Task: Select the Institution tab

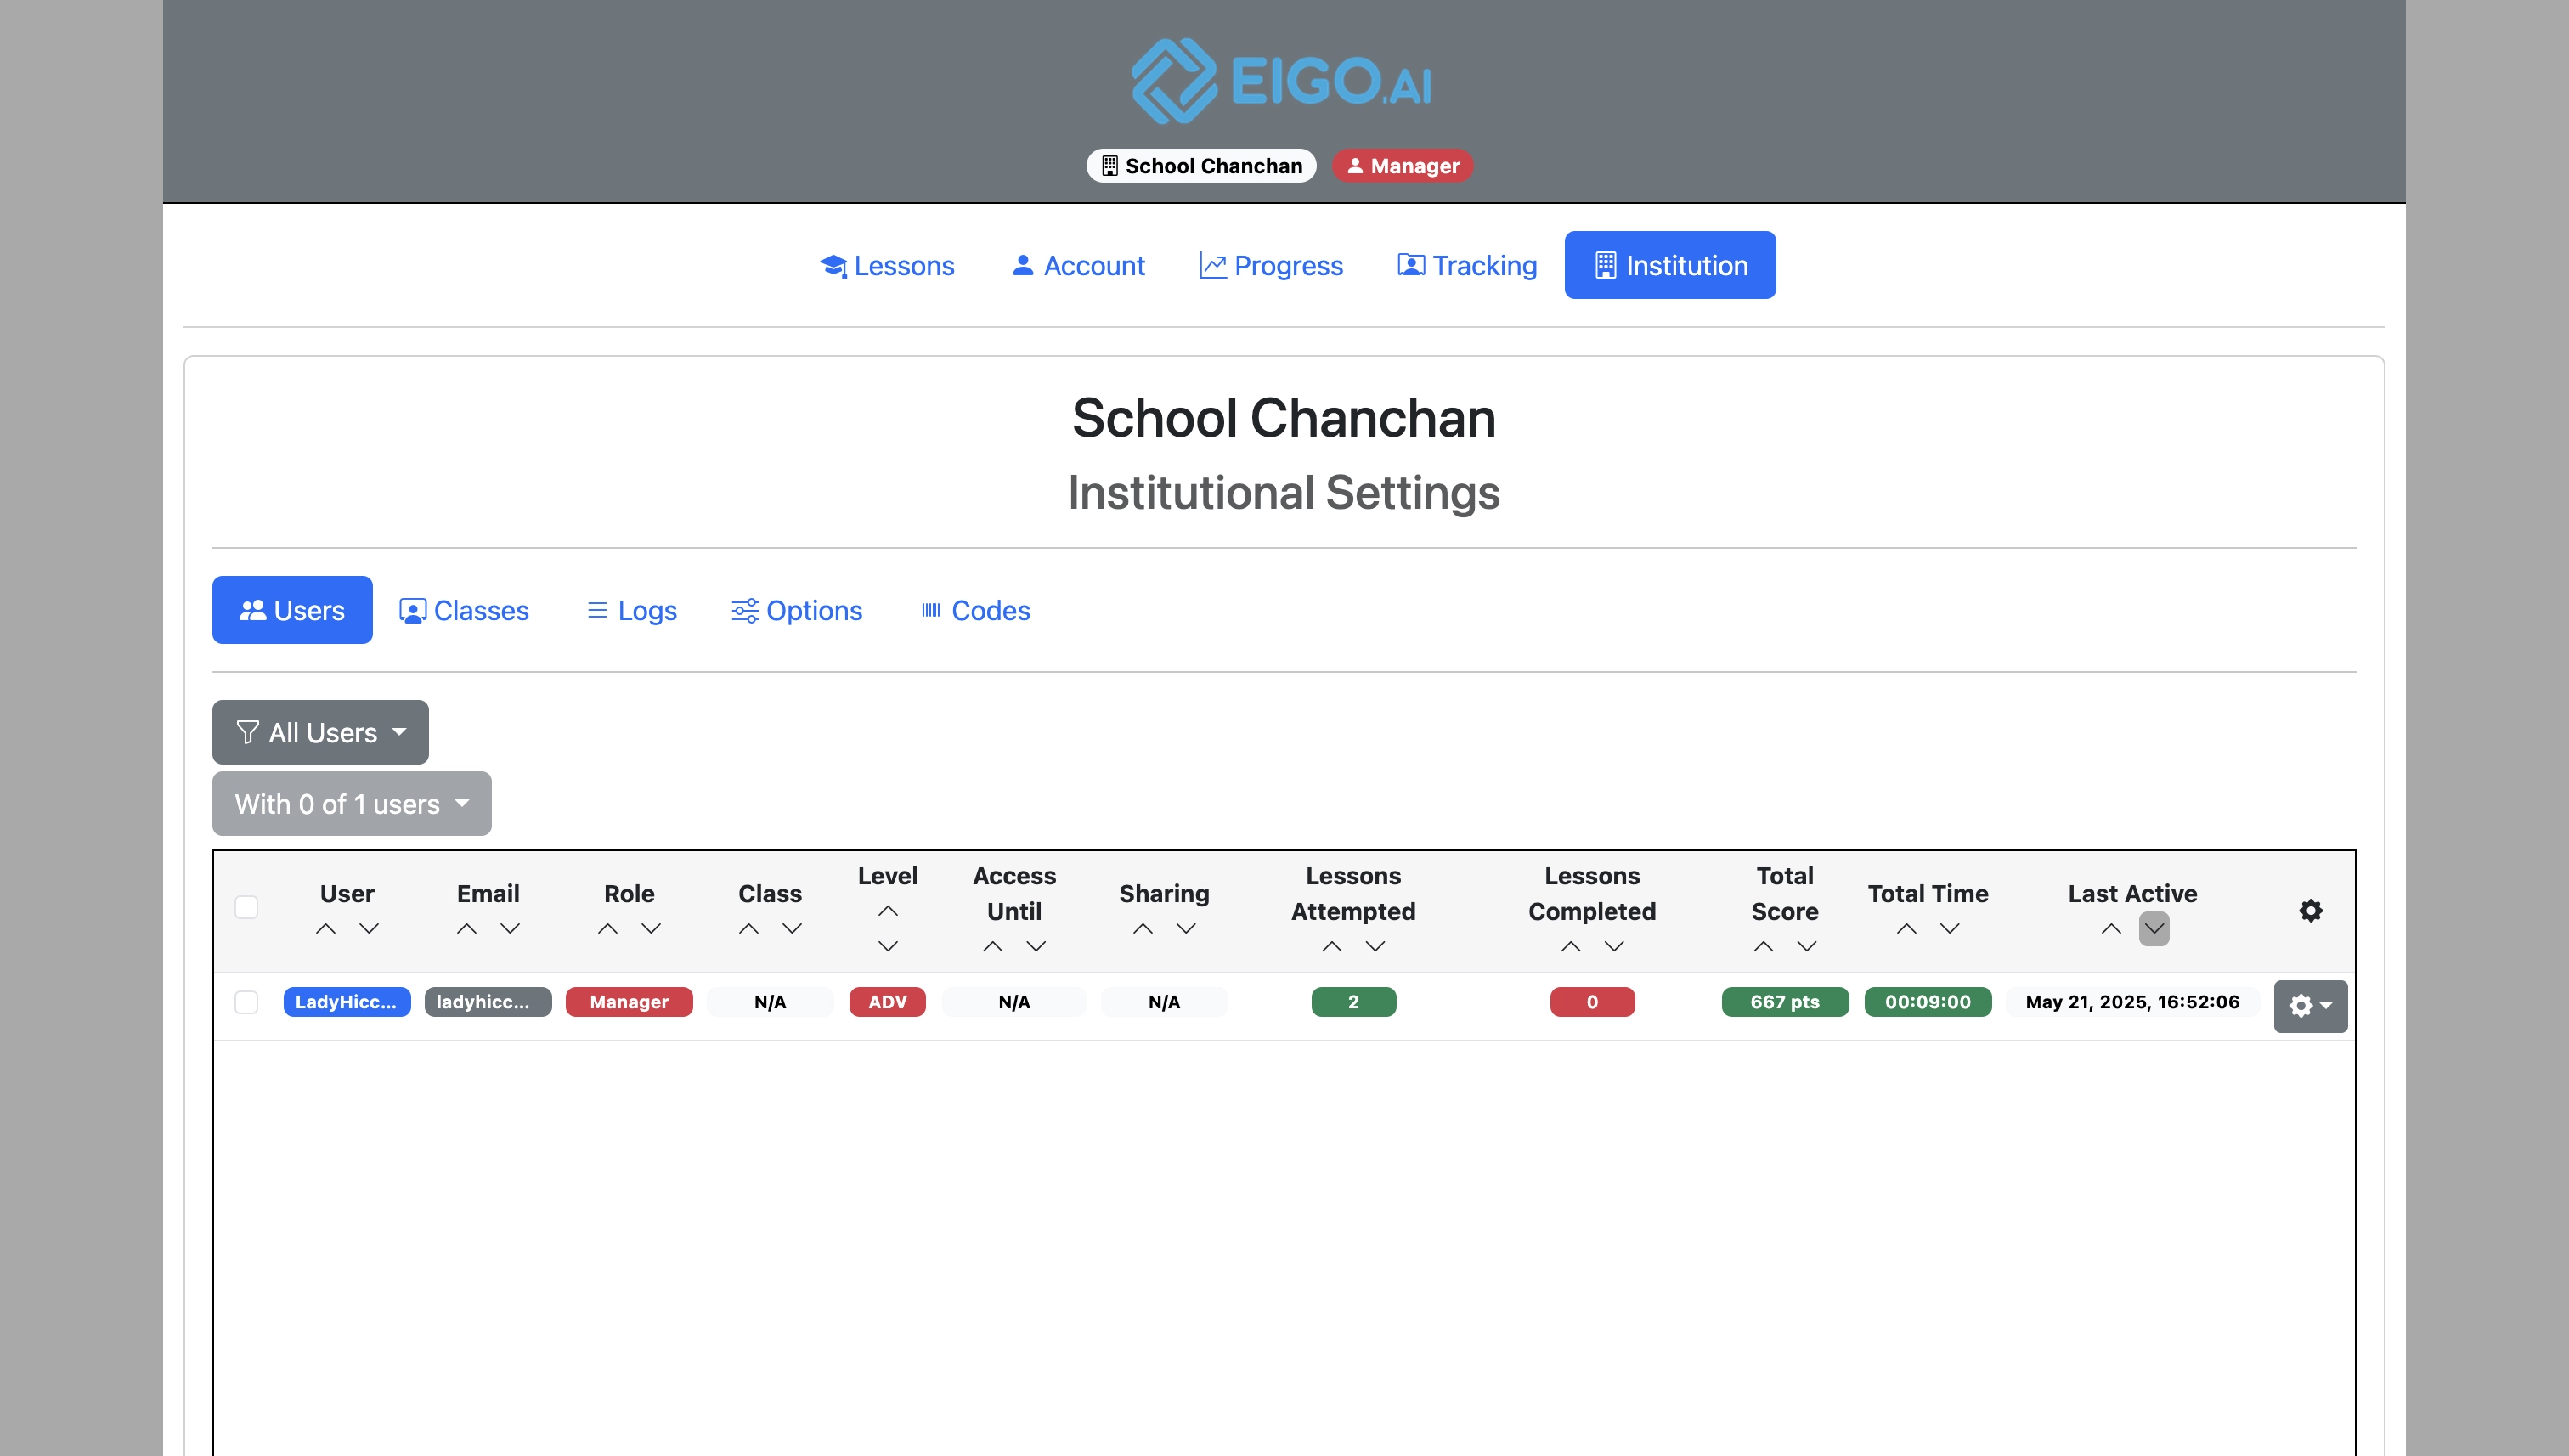Action: click(x=1670, y=265)
